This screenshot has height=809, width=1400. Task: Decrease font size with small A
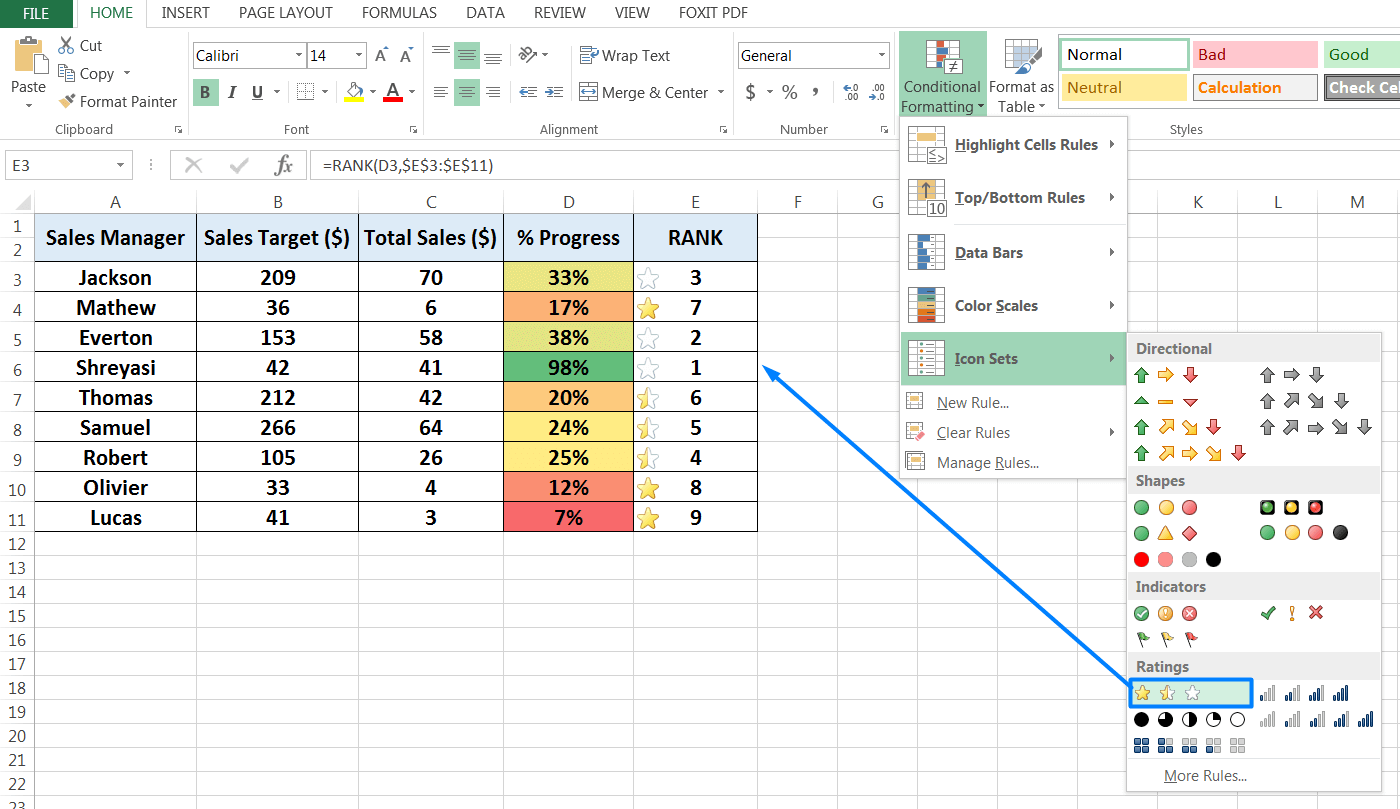pos(406,56)
